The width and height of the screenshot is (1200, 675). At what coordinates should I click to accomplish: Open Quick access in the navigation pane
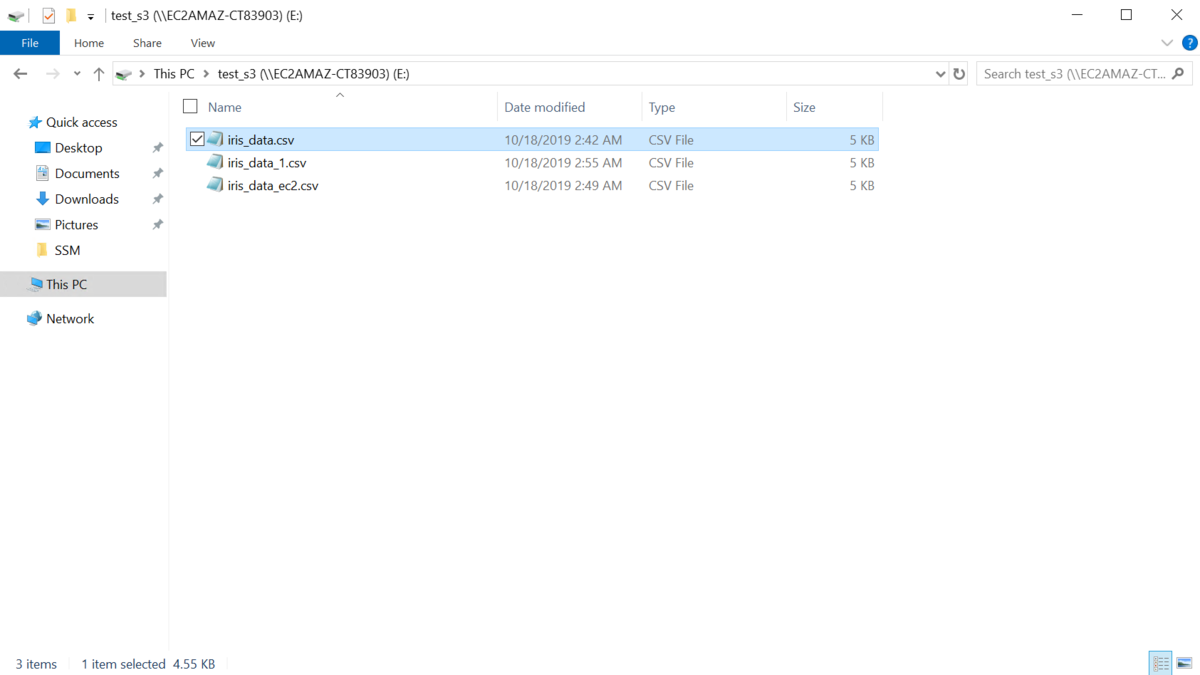pos(82,122)
